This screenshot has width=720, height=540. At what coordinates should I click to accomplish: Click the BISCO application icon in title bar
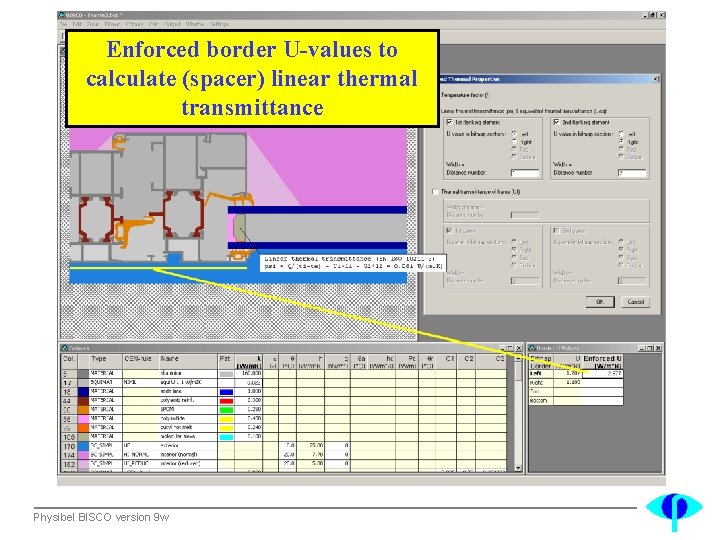[61, 15]
